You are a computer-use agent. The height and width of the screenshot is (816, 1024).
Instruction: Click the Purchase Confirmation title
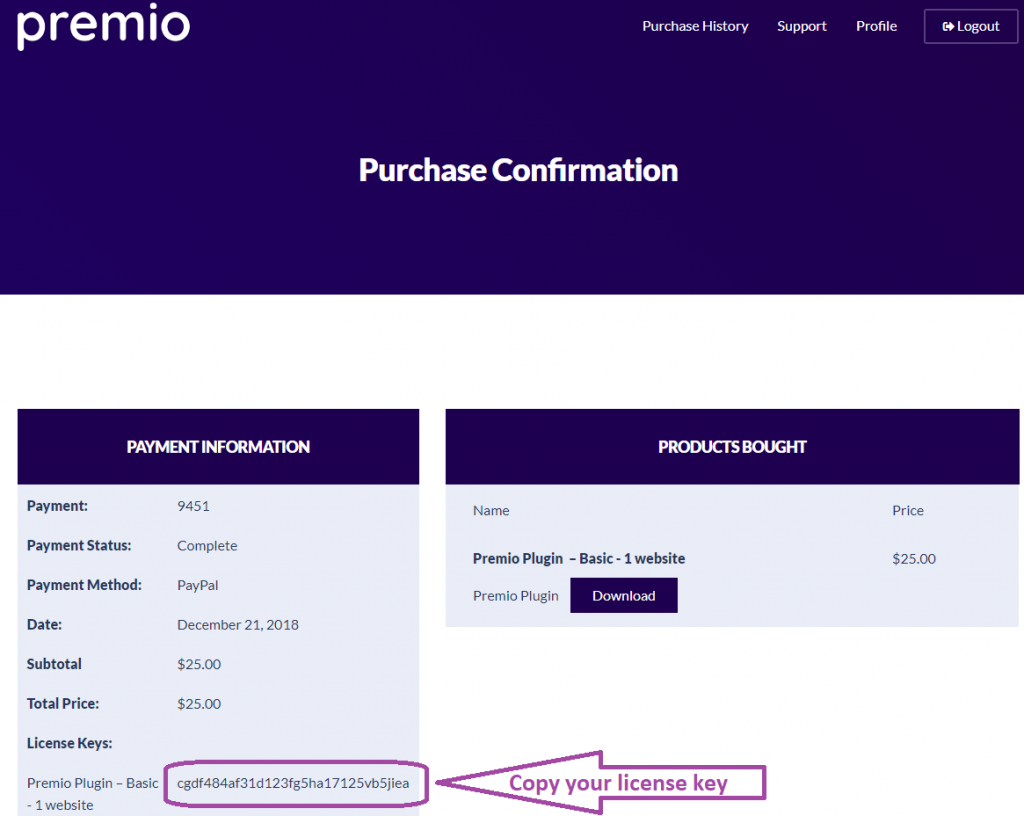tap(517, 169)
